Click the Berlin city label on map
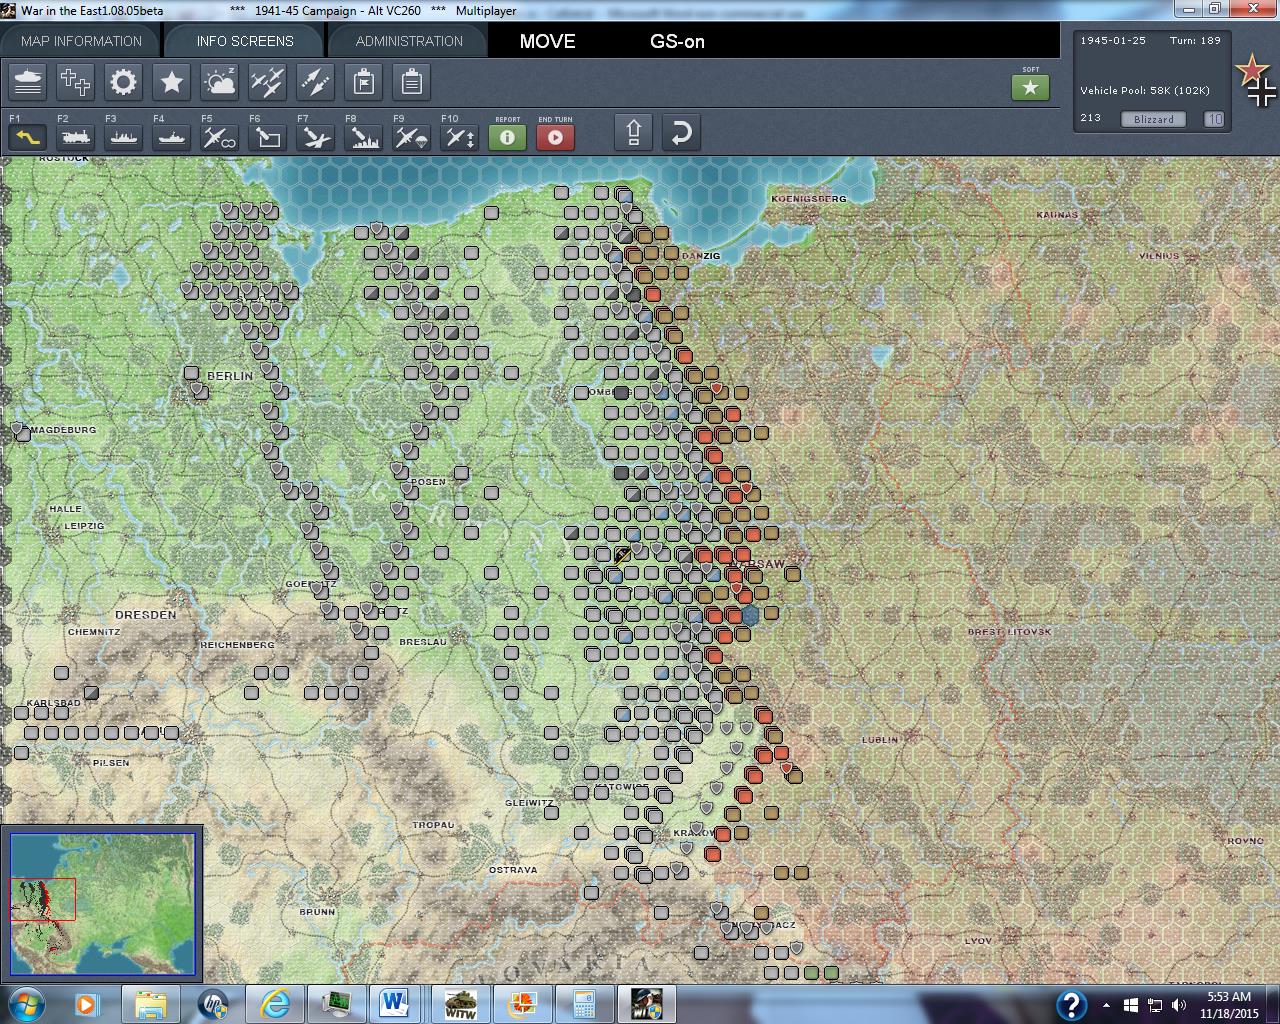This screenshot has height=1024, width=1280. click(x=230, y=376)
